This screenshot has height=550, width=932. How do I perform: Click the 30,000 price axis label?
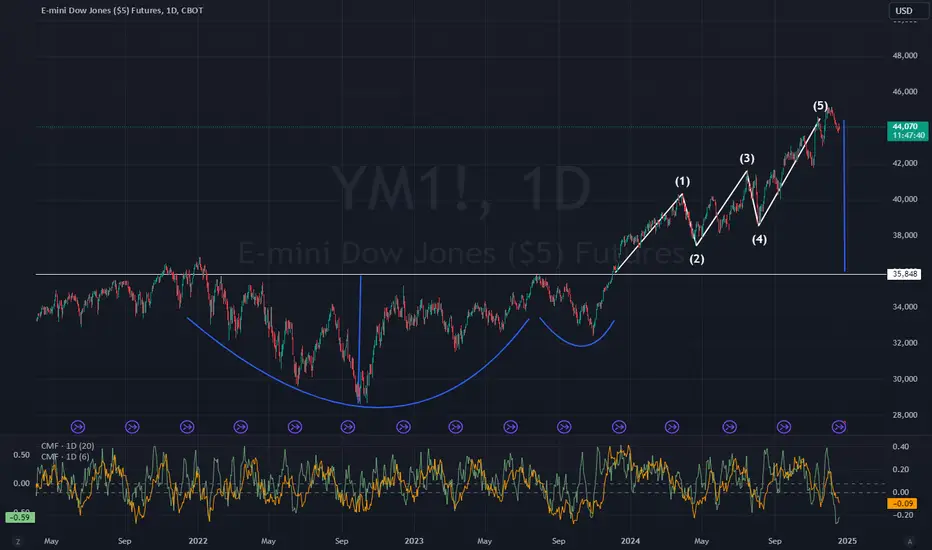pos(905,379)
